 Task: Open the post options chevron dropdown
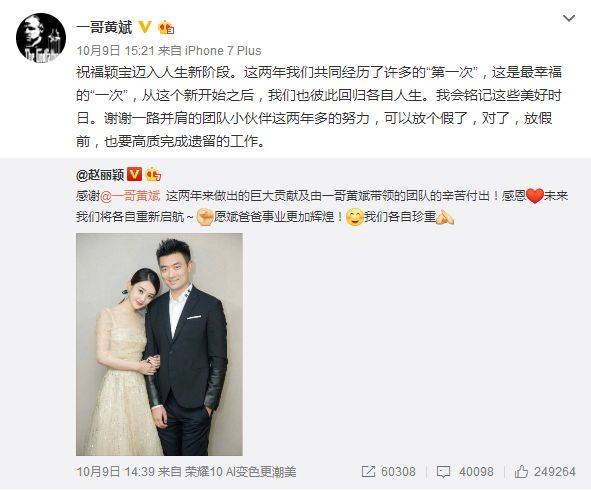click(x=568, y=18)
